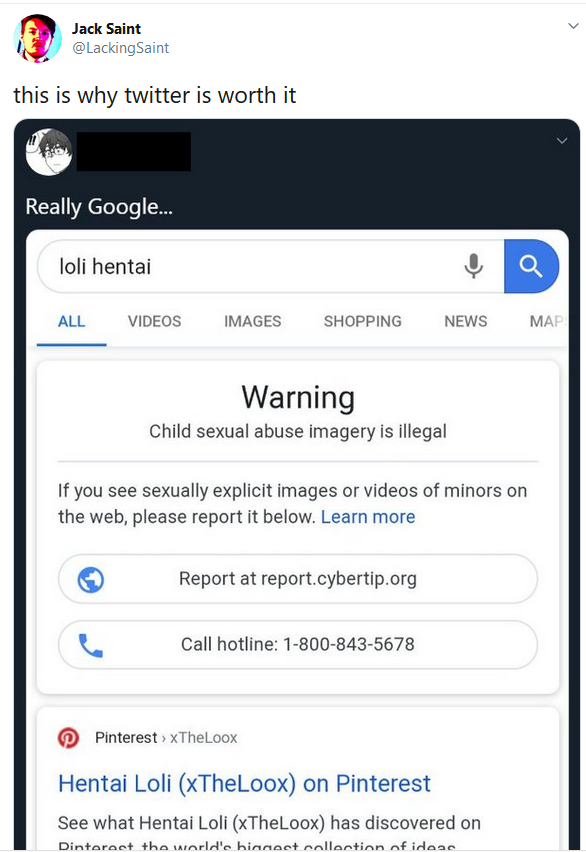This screenshot has width=586, height=852.
Task: Click the quoted tweet author's avatar
Action: [x=49, y=152]
